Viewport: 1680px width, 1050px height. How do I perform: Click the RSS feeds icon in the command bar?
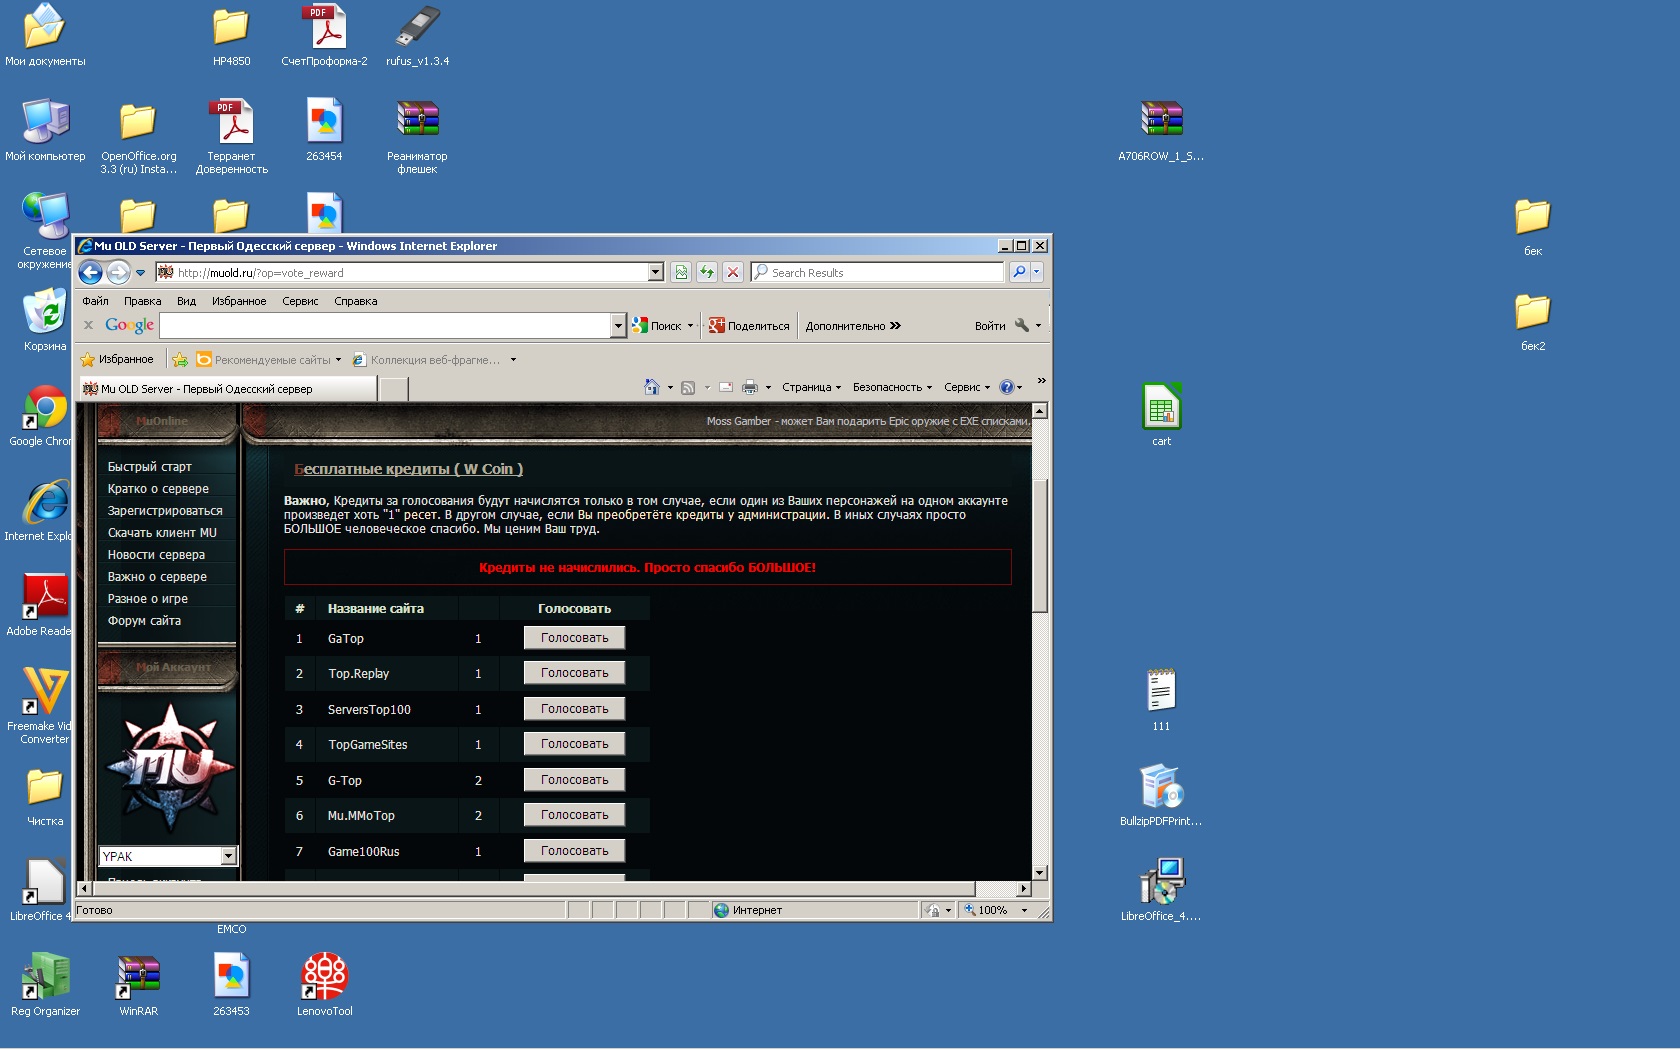[x=688, y=387]
